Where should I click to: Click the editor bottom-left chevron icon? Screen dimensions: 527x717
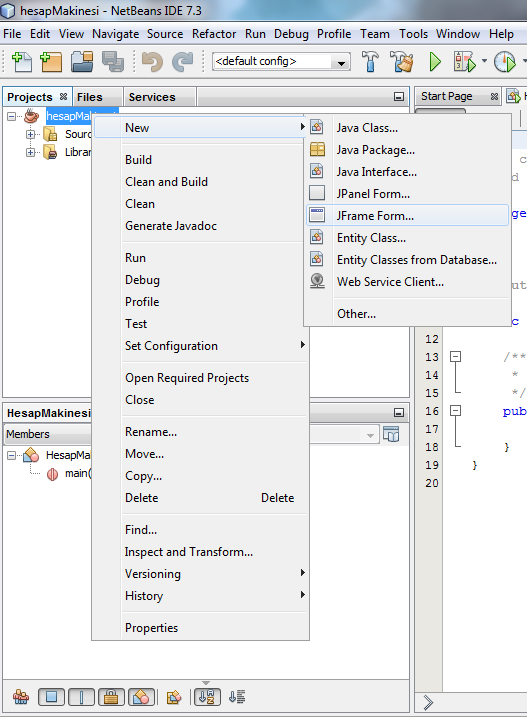coord(428,702)
